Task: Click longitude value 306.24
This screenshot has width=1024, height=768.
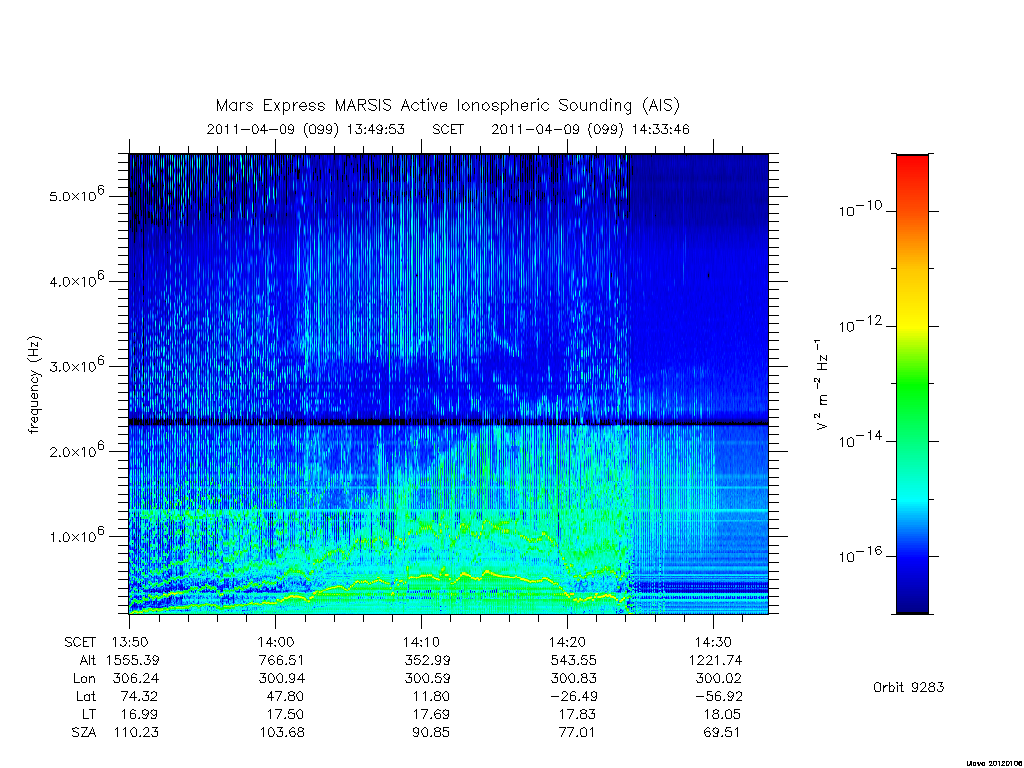Action: (x=136, y=679)
